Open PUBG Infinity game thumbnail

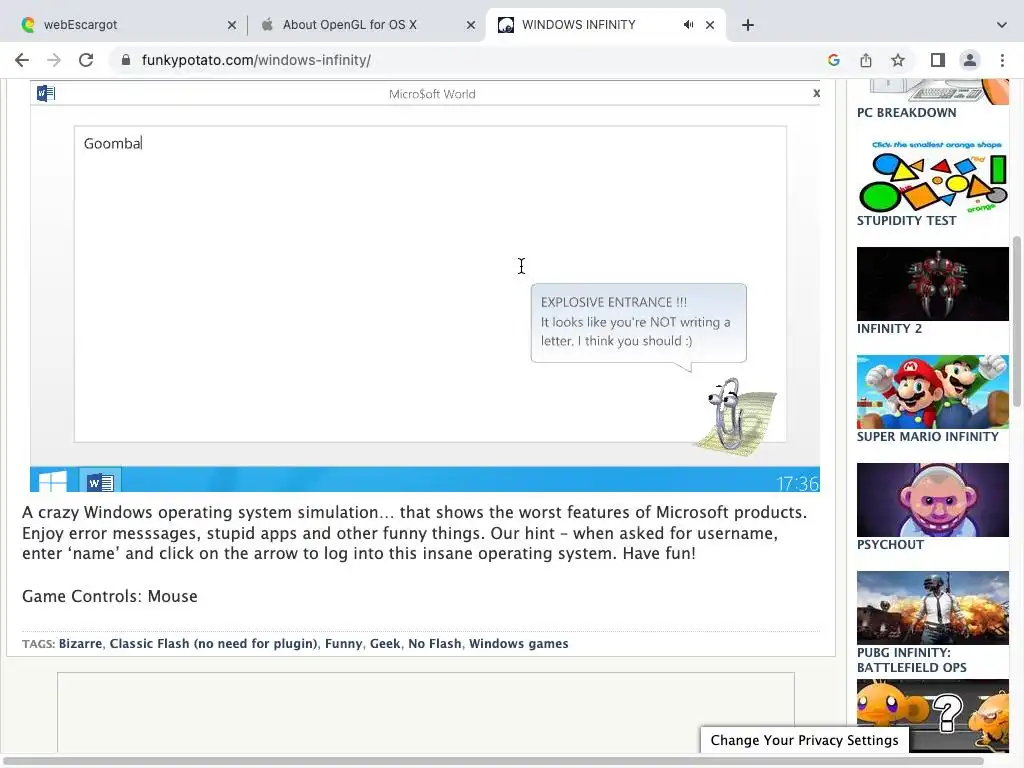coord(933,608)
